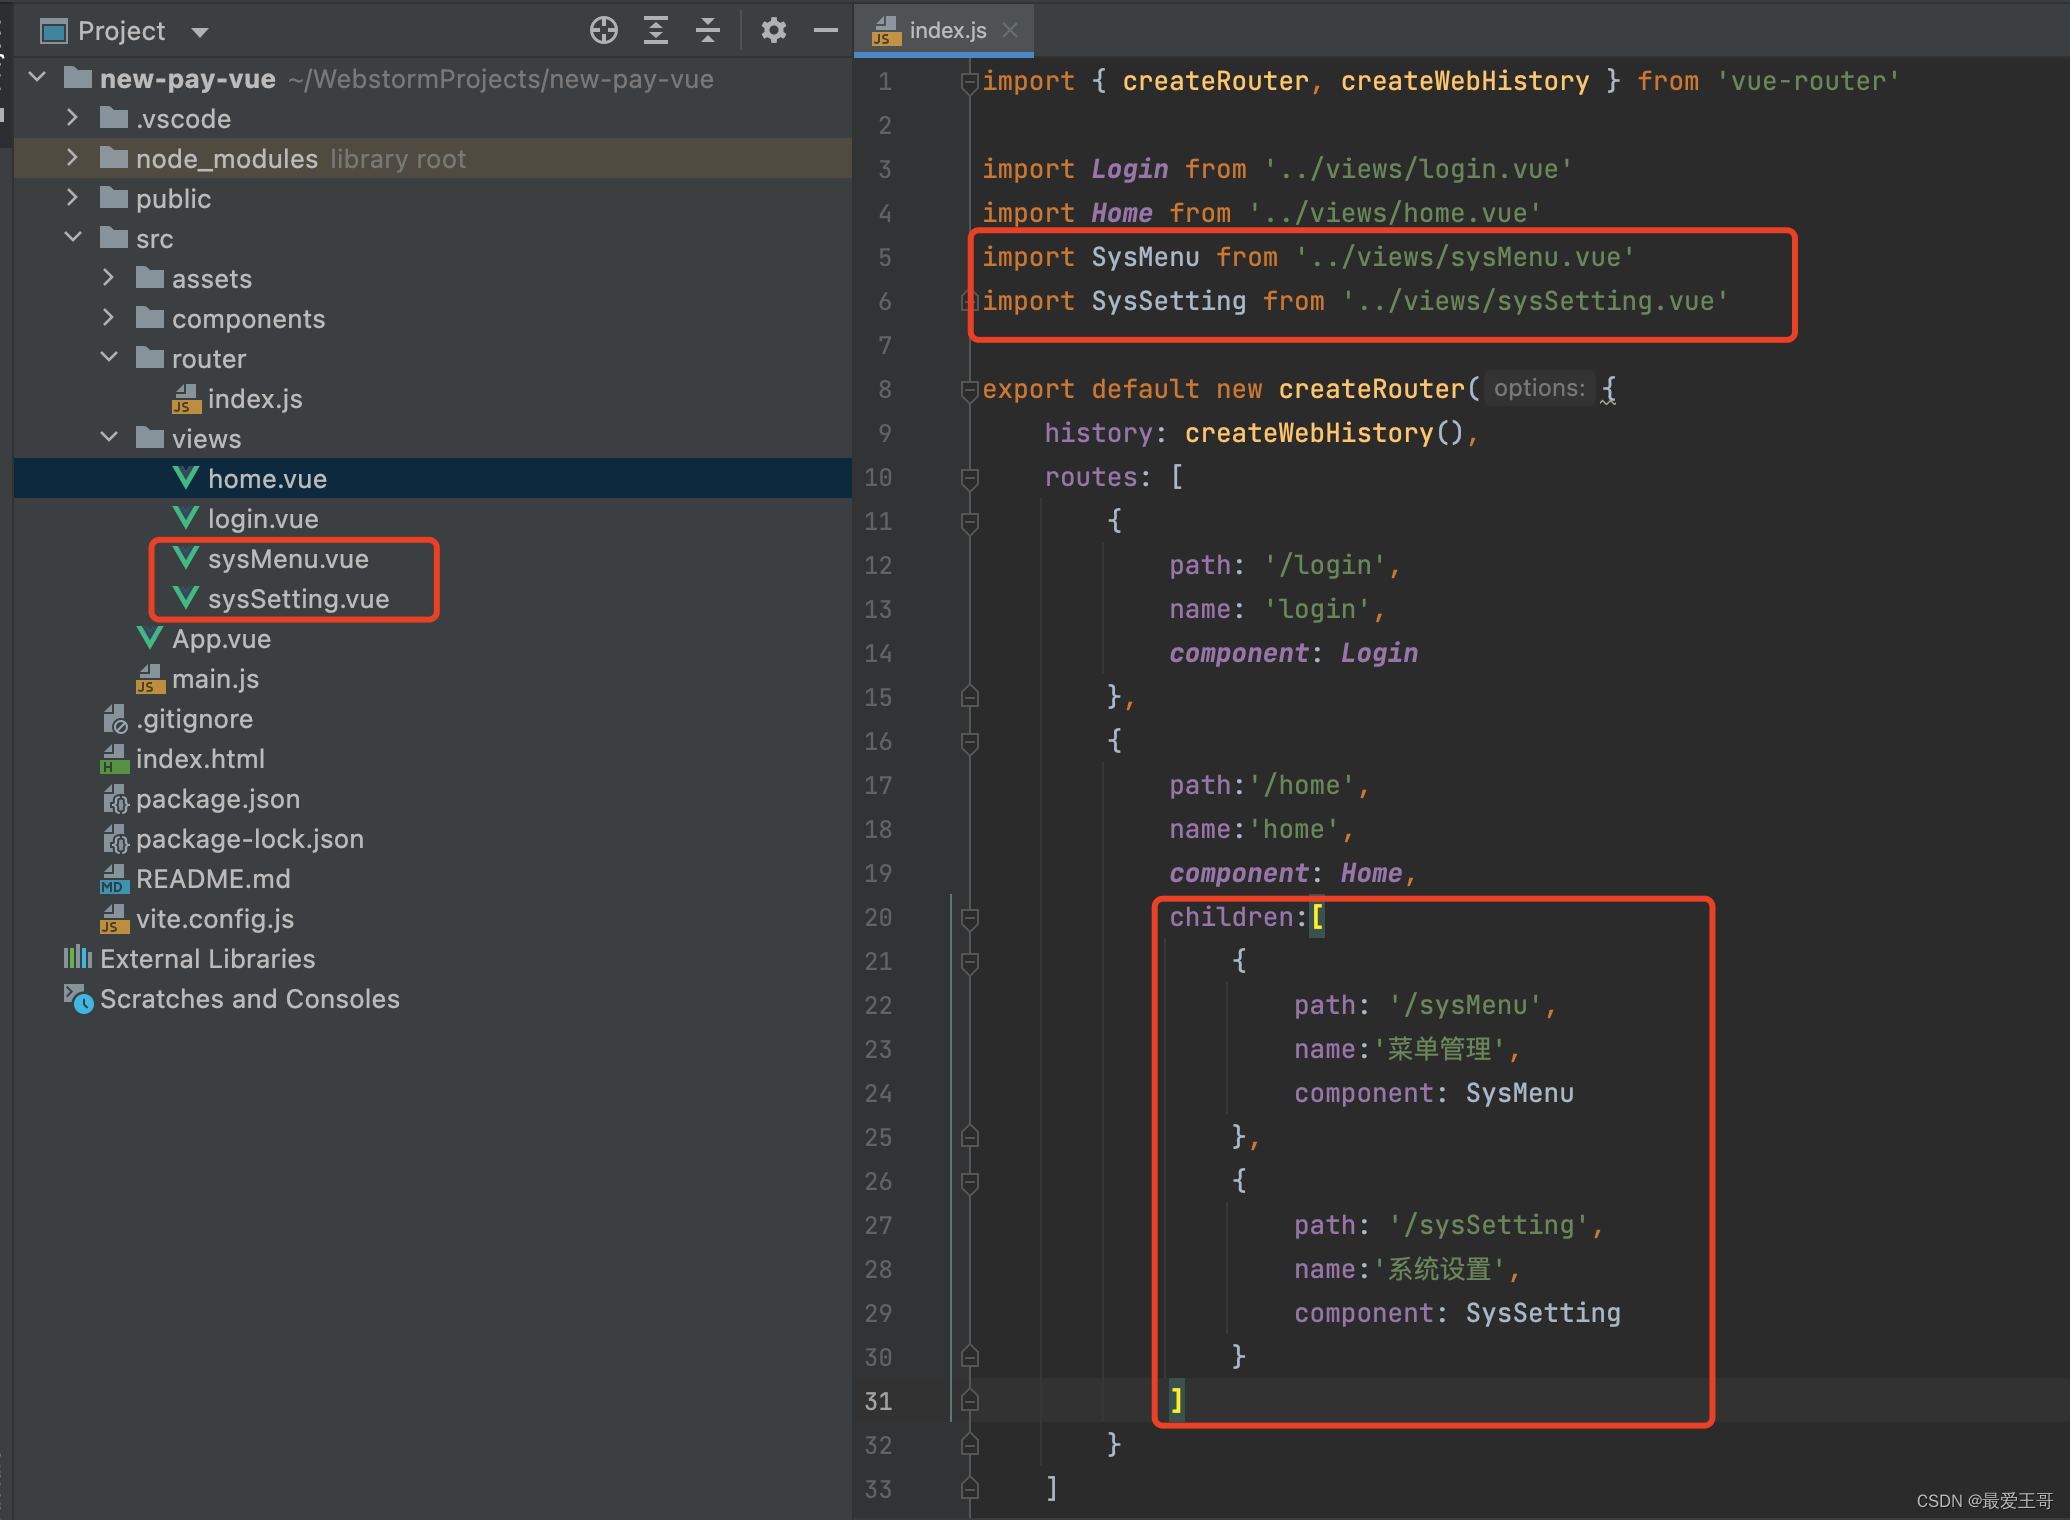Hide the Project tool window
The image size is (2070, 1520).
pos(825,31)
